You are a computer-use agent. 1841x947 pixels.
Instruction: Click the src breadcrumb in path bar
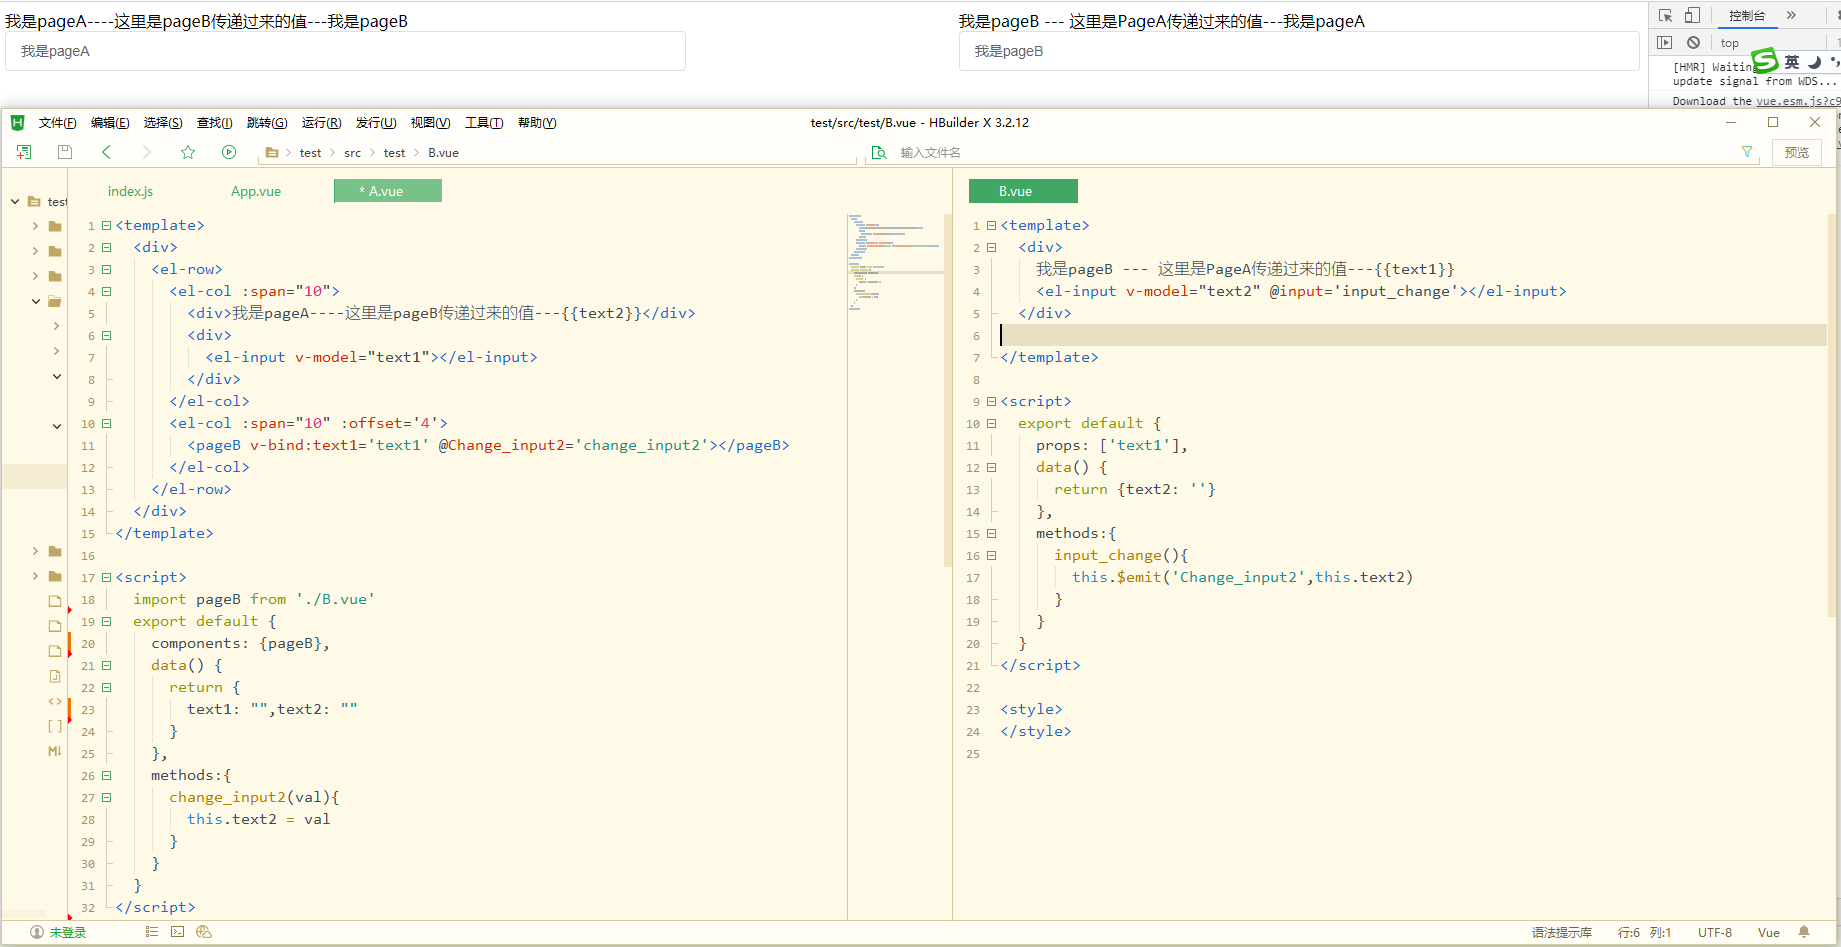(x=353, y=153)
